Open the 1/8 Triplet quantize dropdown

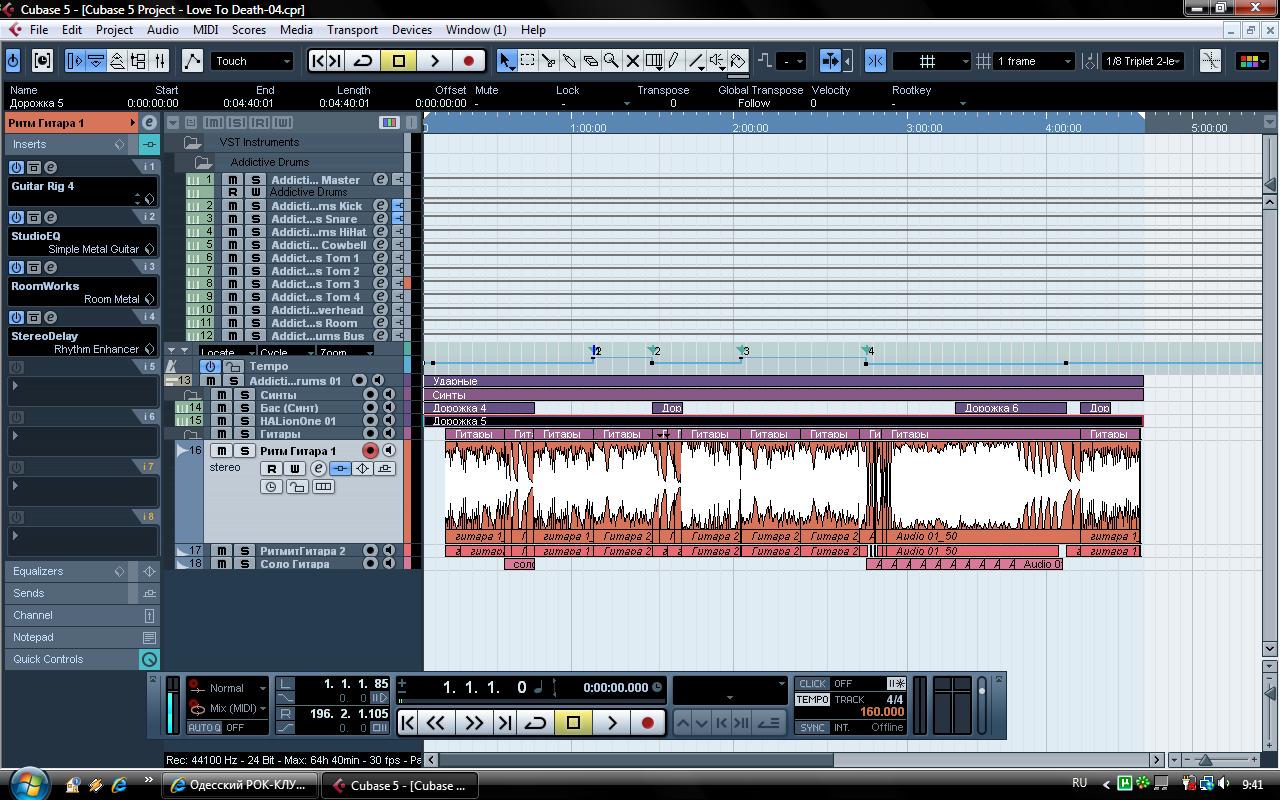tap(1143, 61)
